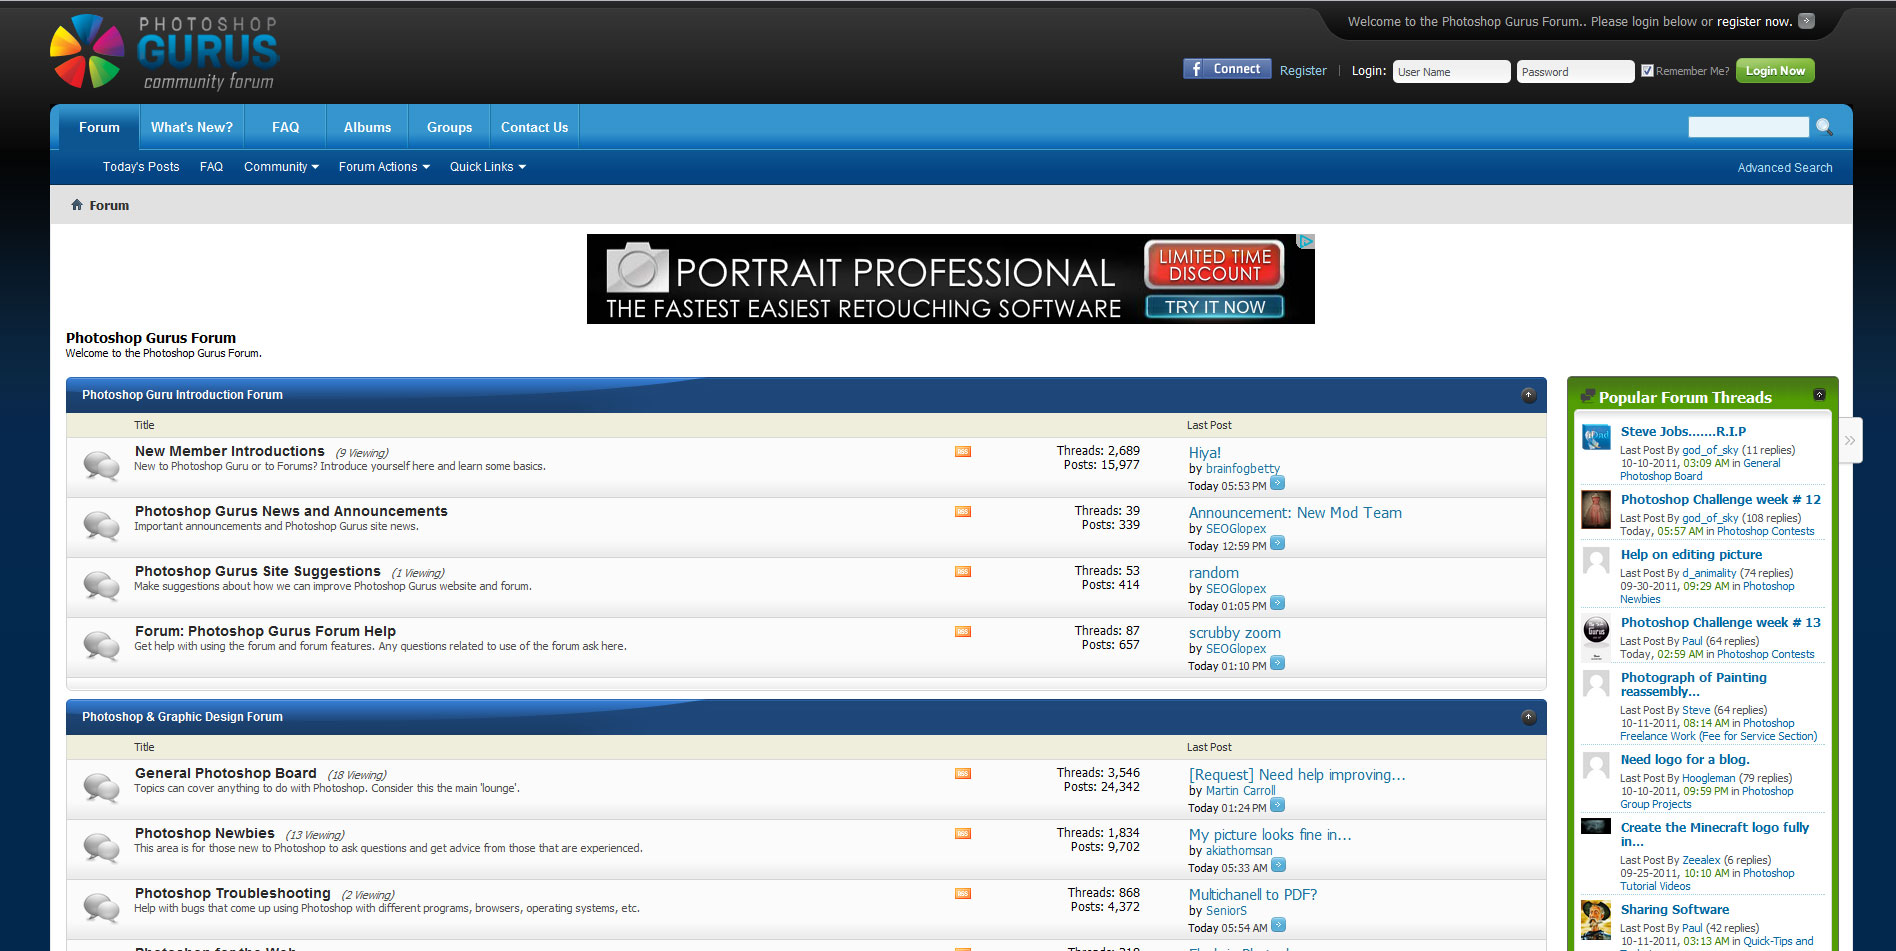The width and height of the screenshot is (1896, 951).
Task: Collapse the sidebar using double-arrow tab
Action: tap(1850, 440)
